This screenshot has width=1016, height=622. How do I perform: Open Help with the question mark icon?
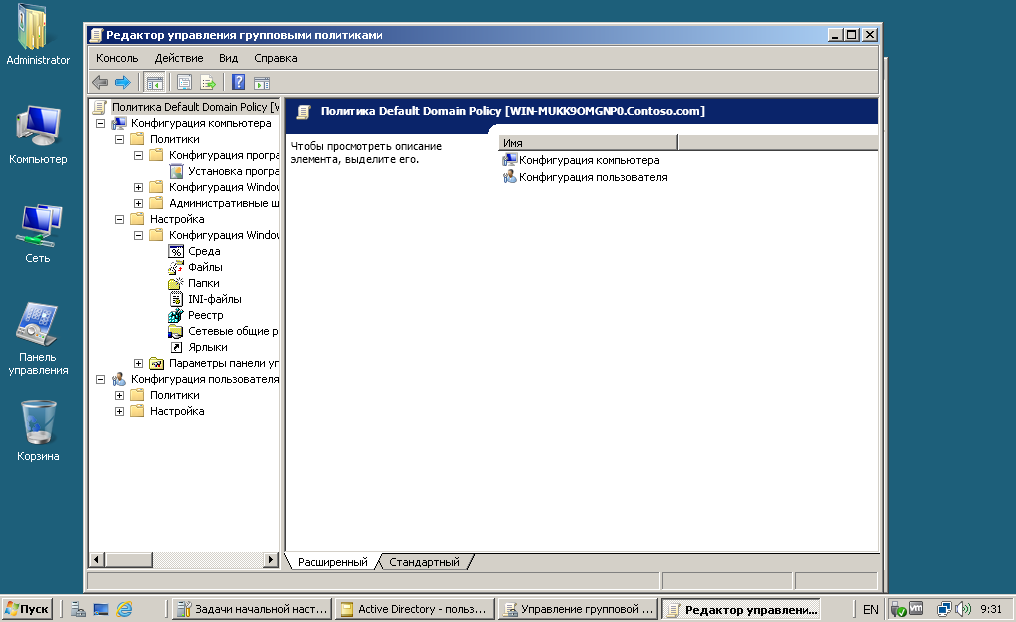coord(238,82)
